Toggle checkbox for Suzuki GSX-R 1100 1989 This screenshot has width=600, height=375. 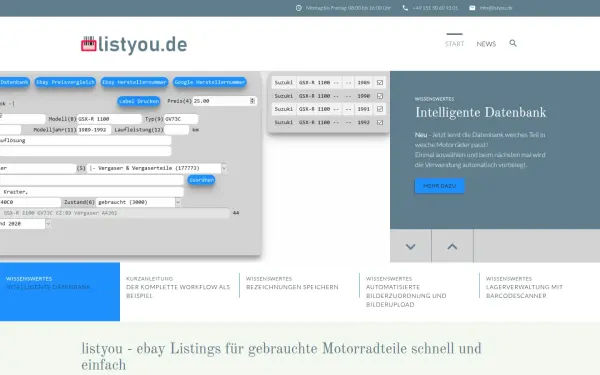point(380,82)
